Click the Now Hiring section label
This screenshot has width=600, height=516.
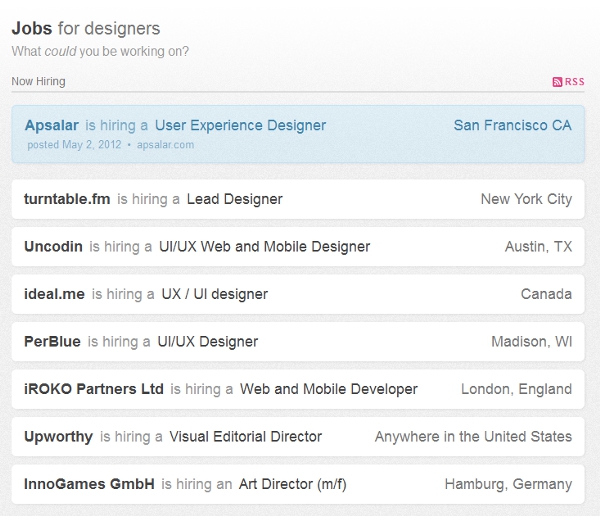pyautogui.click(x=38, y=81)
